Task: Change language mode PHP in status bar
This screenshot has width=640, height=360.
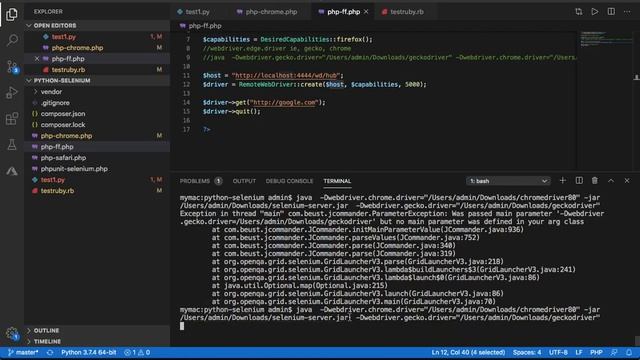Action: click(596, 352)
